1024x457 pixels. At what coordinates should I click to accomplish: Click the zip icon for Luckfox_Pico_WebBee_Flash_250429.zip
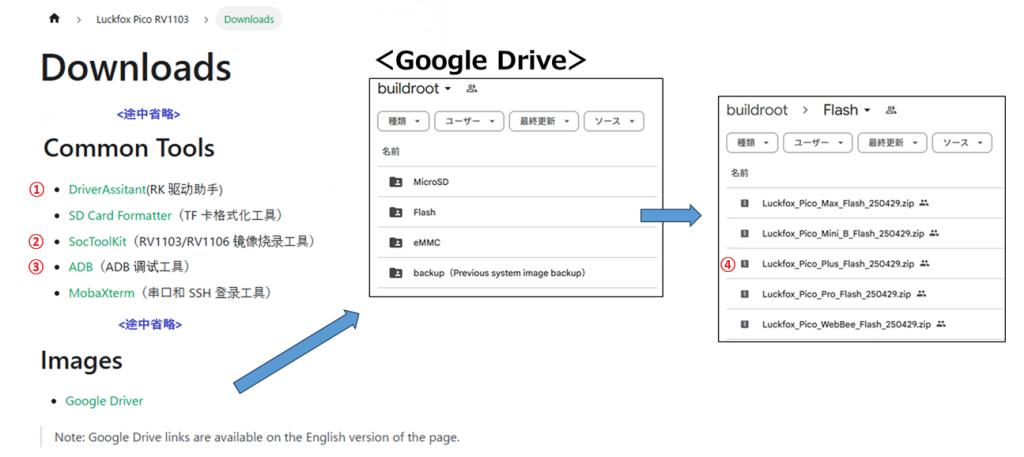(744, 325)
